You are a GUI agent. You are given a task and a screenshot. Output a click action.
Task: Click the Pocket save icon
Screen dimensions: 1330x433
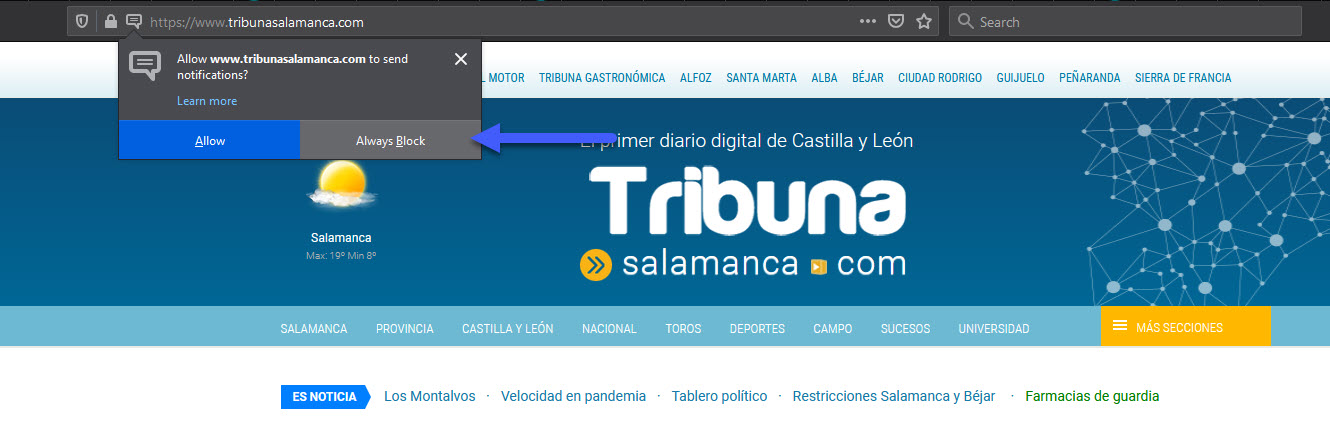click(897, 21)
